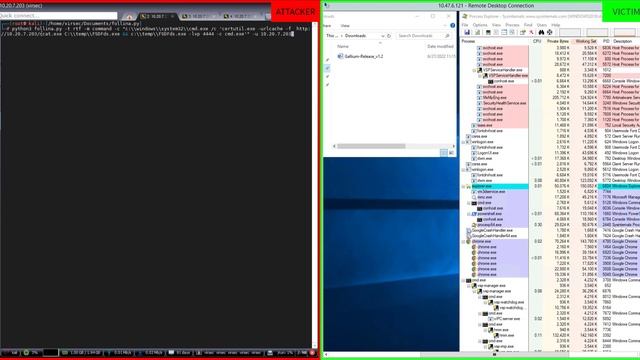Screen dimensions: 640x360
Task: Open the Options menu in Process Explorer
Action: coord(480,25)
